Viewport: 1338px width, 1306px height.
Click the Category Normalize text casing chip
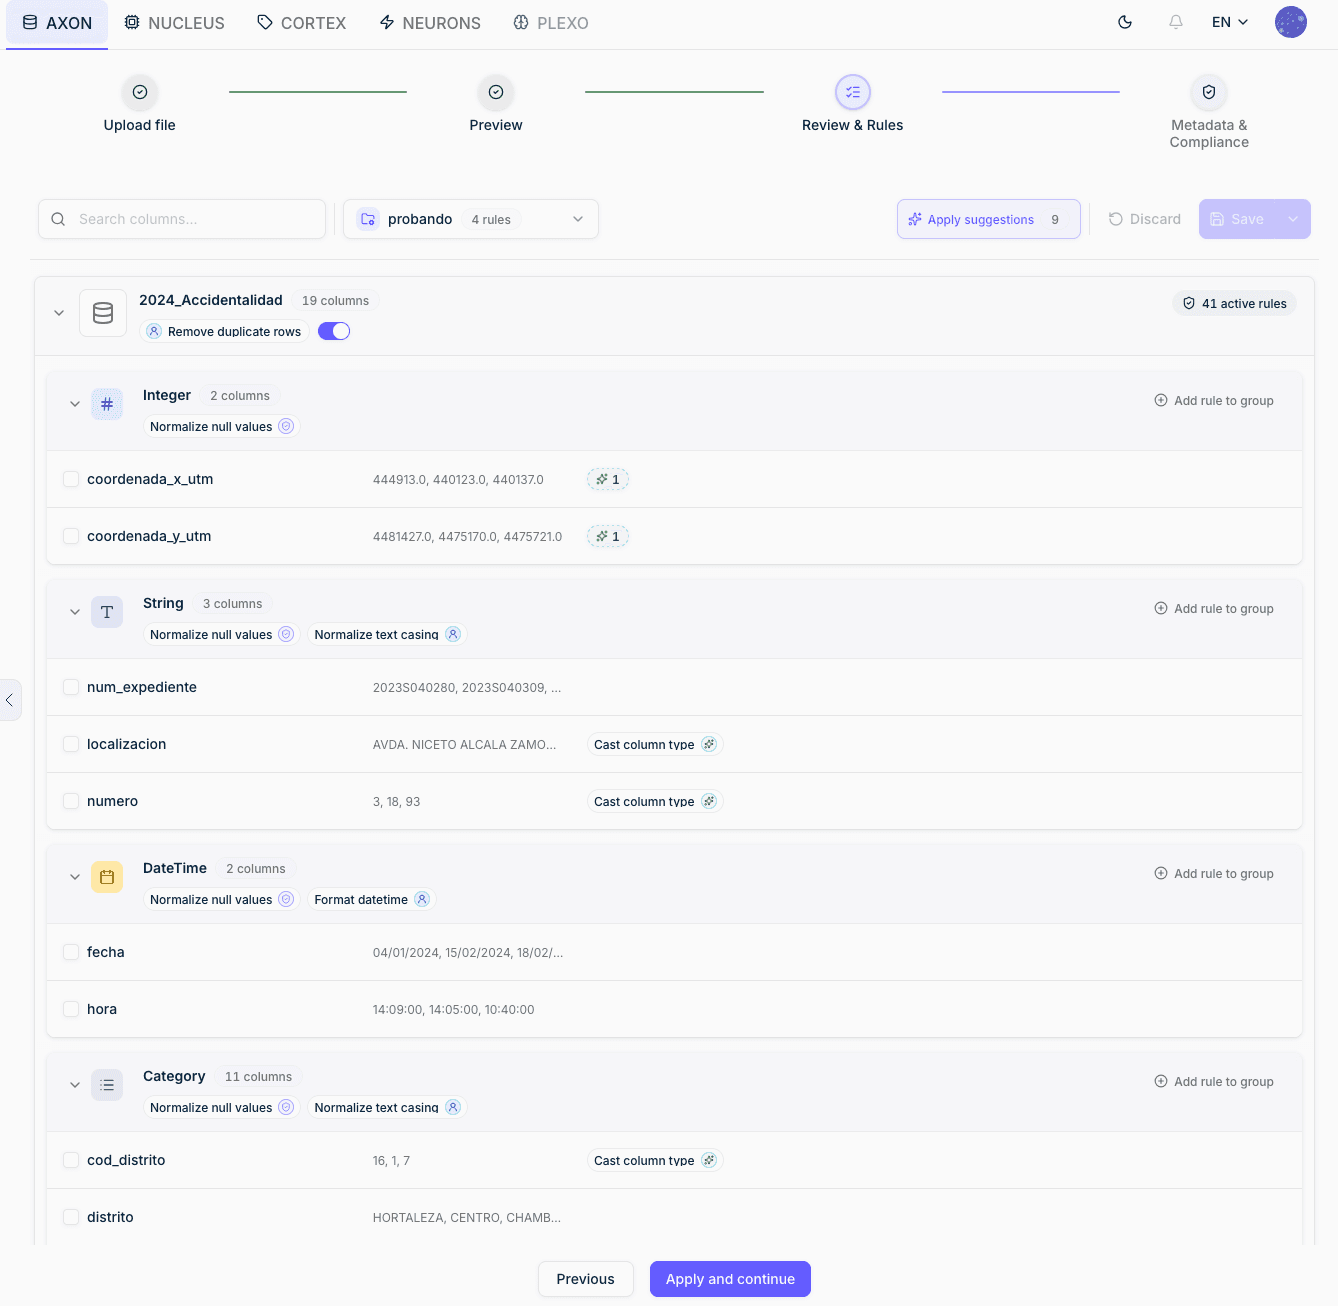coord(387,1107)
